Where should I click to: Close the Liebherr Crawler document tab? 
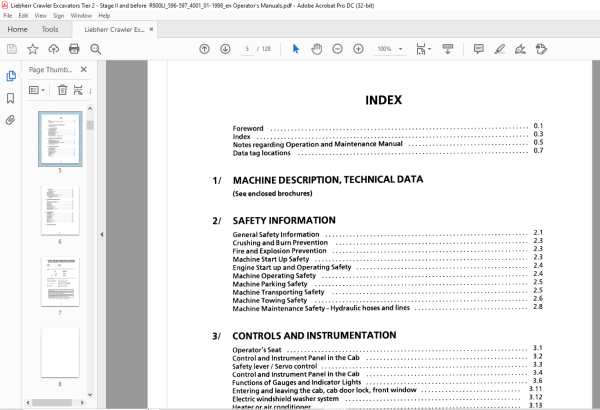[x=151, y=29]
